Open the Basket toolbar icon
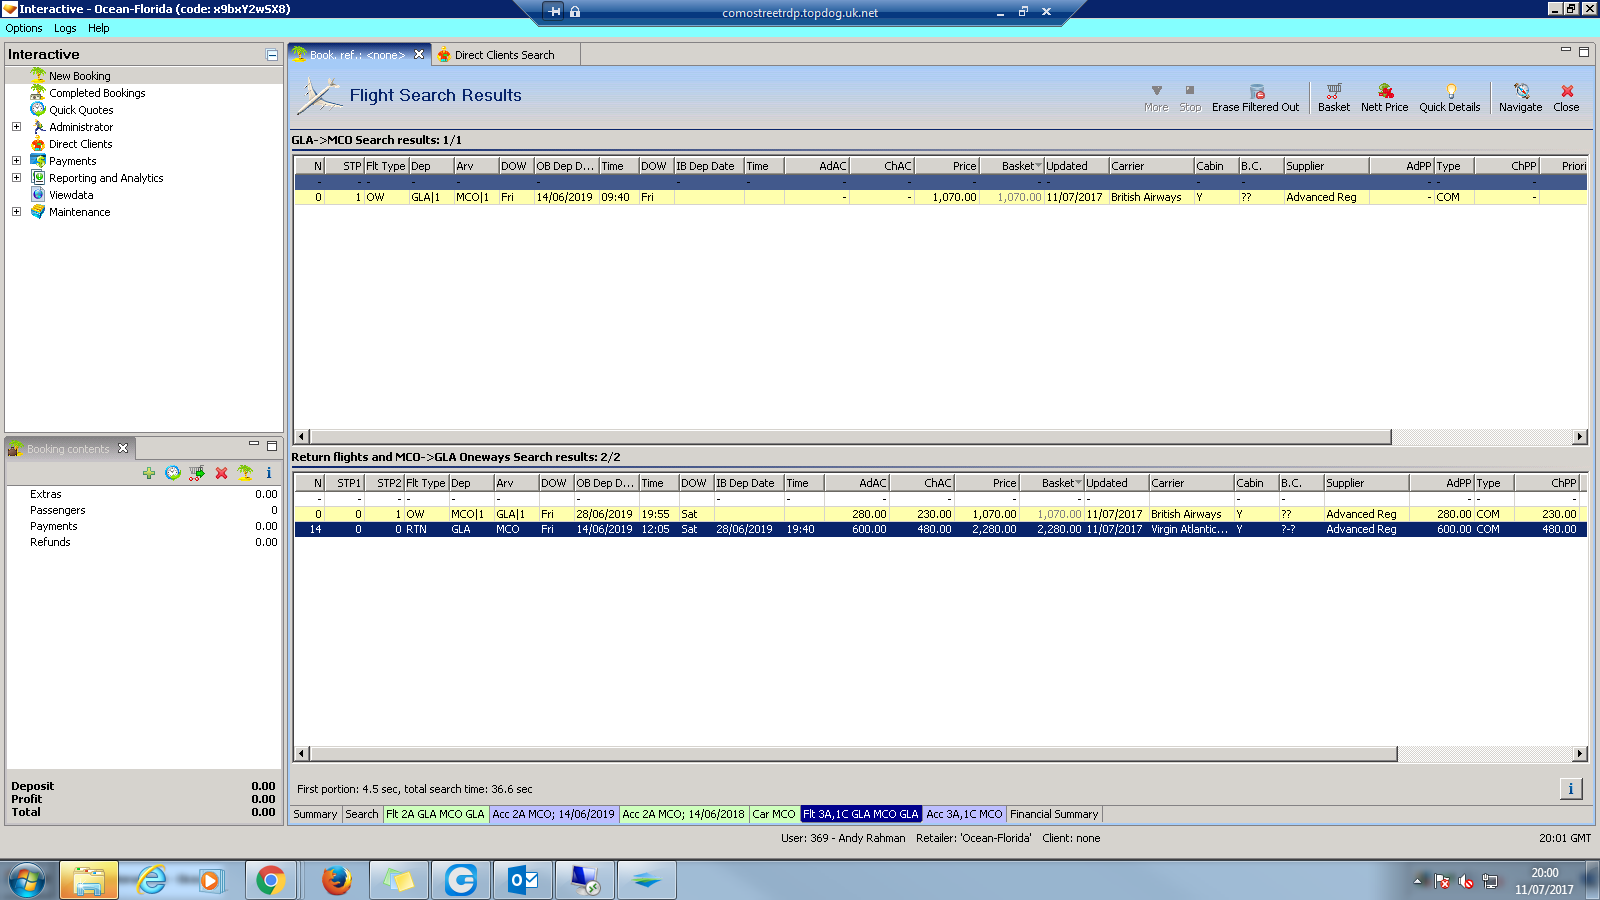This screenshot has width=1600, height=900. [x=1333, y=97]
